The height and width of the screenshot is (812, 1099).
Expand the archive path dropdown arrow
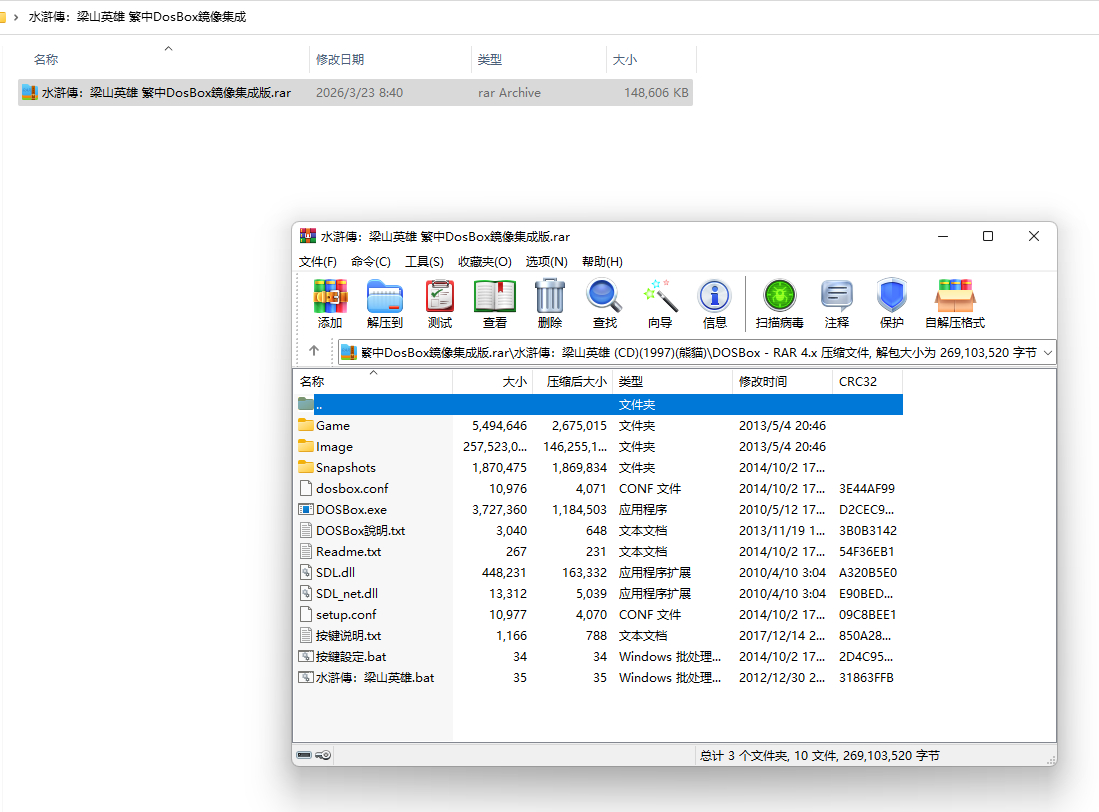pos(1047,352)
